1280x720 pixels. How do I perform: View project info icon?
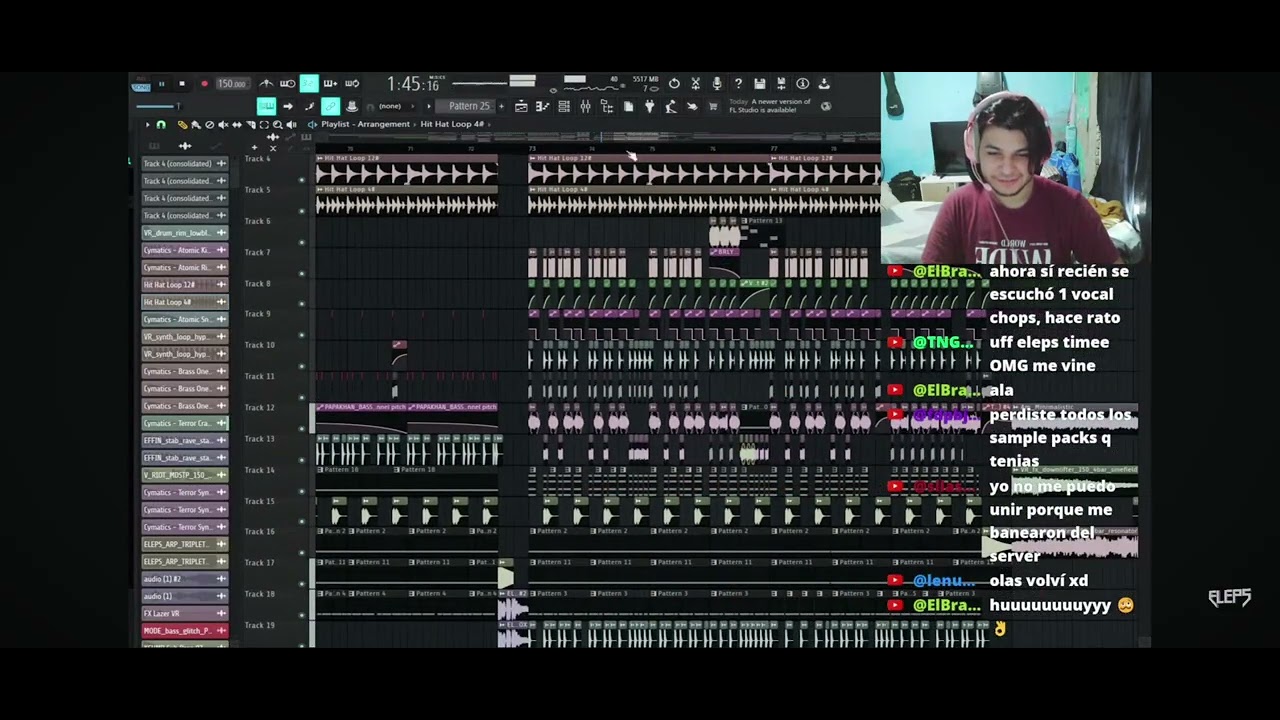pos(803,84)
